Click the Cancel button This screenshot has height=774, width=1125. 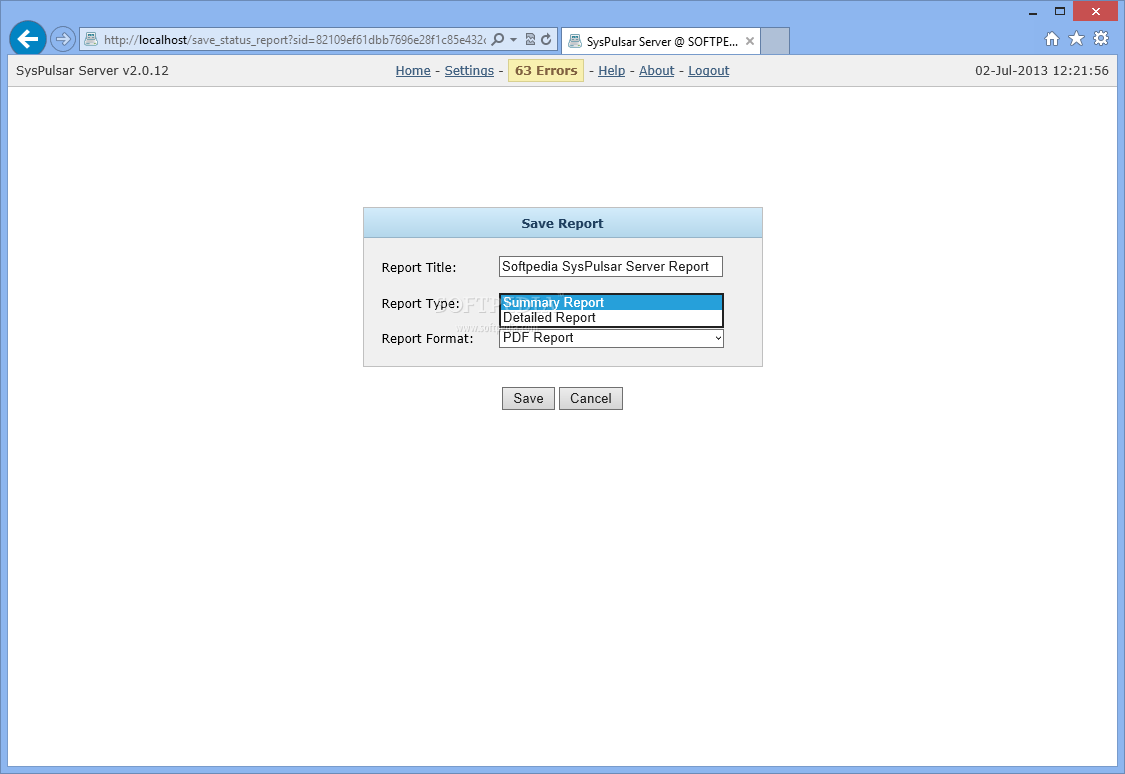coord(590,398)
